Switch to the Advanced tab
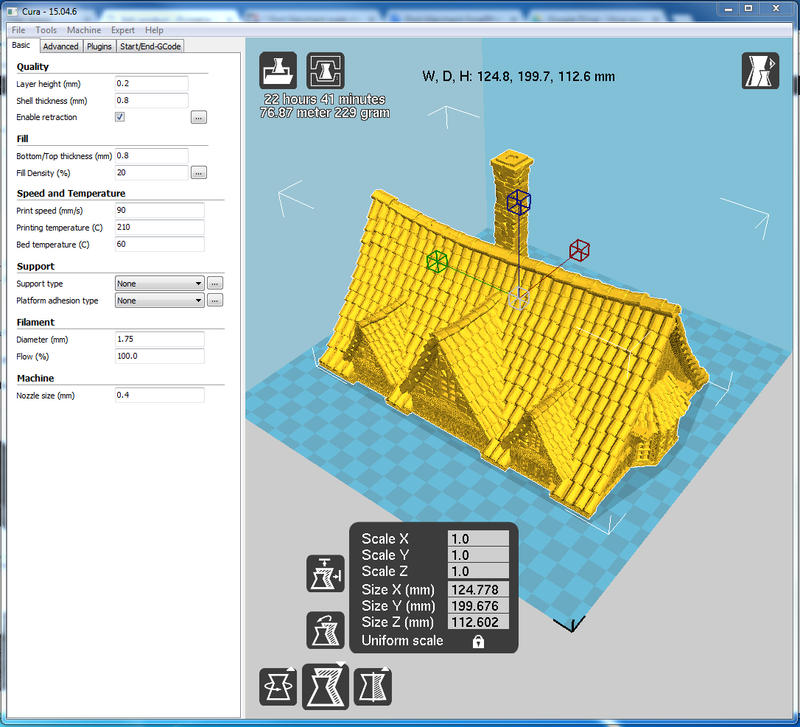 61,46
